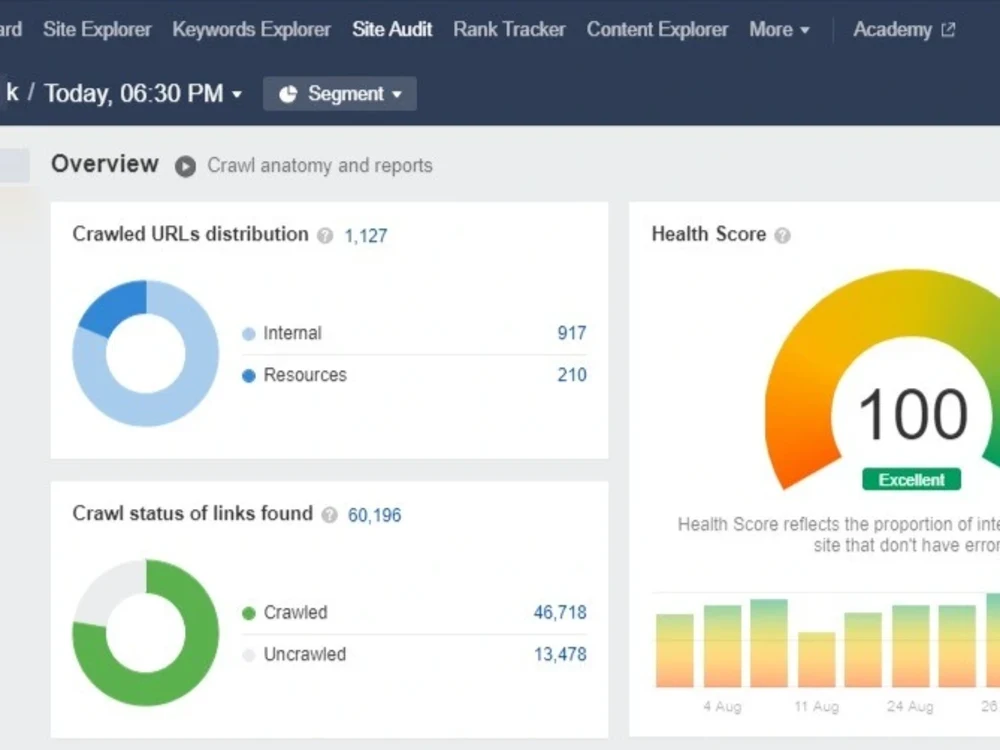Select the 4 Aug bar in history chart

coord(723,646)
